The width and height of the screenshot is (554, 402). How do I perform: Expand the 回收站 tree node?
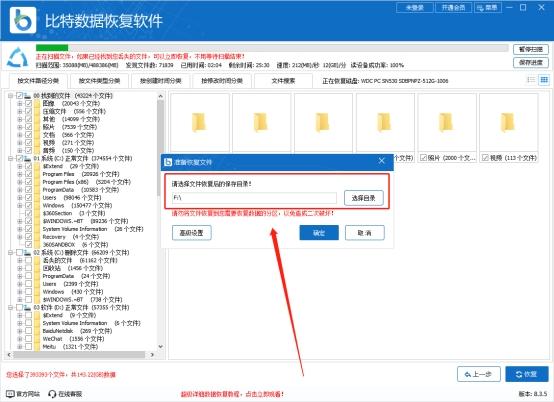pyautogui.click(x=20, y=268)
